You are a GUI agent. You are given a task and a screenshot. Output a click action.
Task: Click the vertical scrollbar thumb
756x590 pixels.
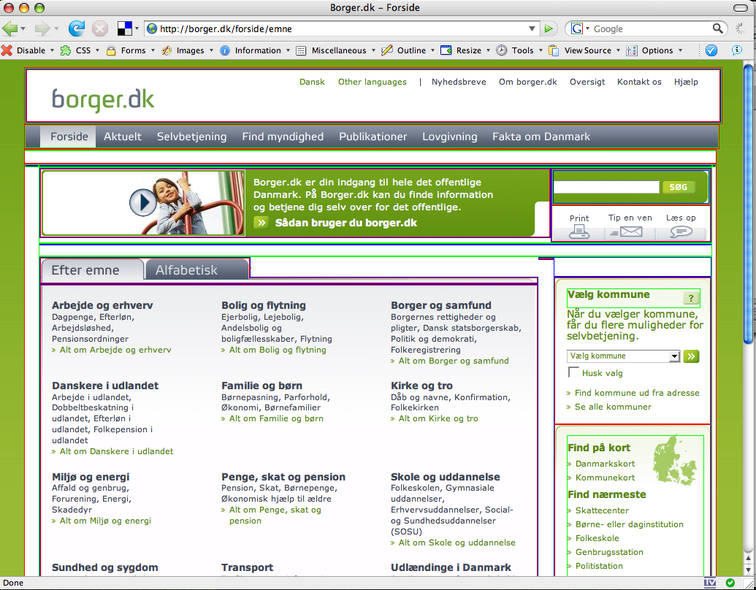(x=748, y=204)
